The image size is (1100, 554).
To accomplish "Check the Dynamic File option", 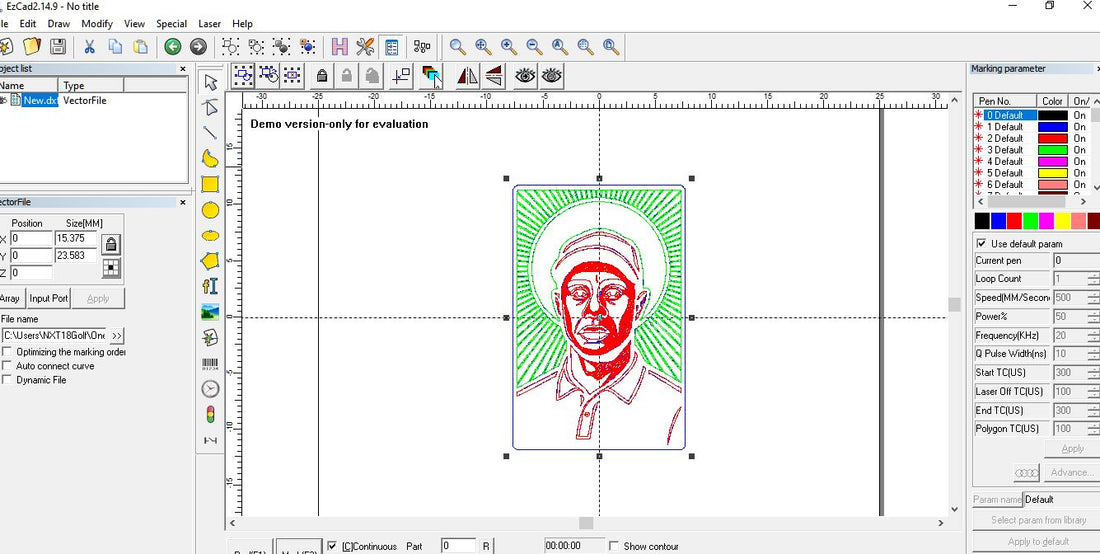I will pos(8,380).
